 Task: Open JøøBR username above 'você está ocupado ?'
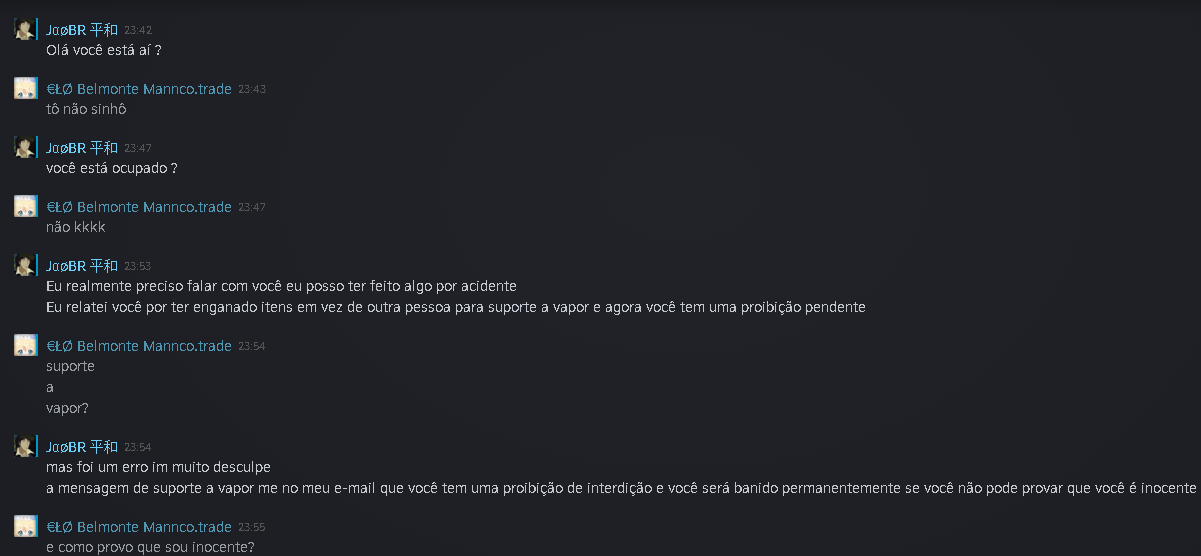(82, 148)
